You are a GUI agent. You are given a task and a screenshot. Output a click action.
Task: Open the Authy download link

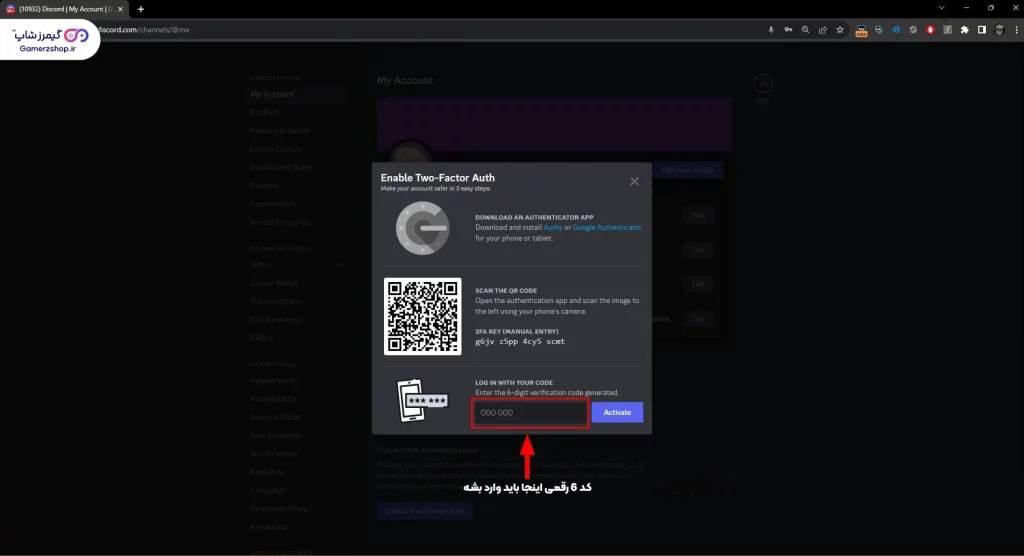click(x=552, y=227)
